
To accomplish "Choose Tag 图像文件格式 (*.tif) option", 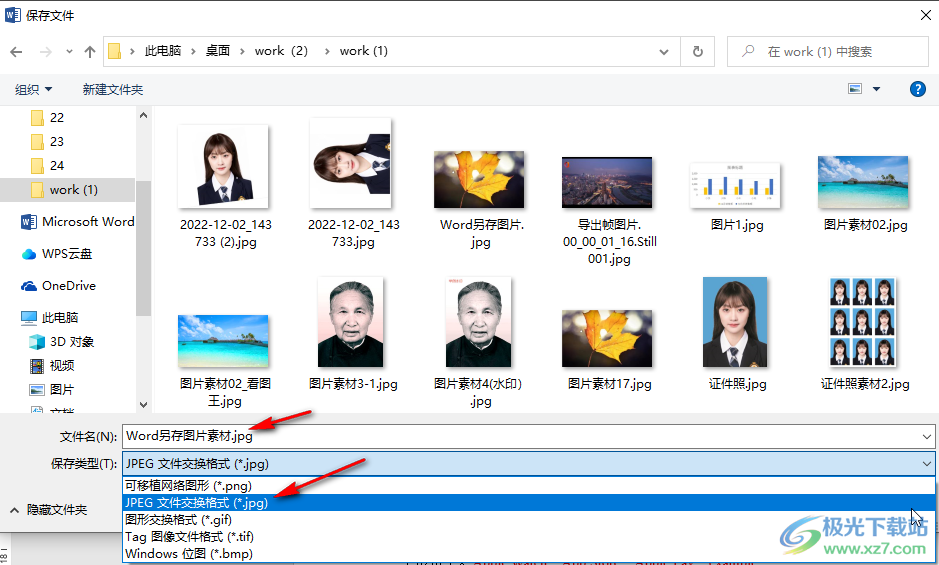I will [x=528, y=537].
